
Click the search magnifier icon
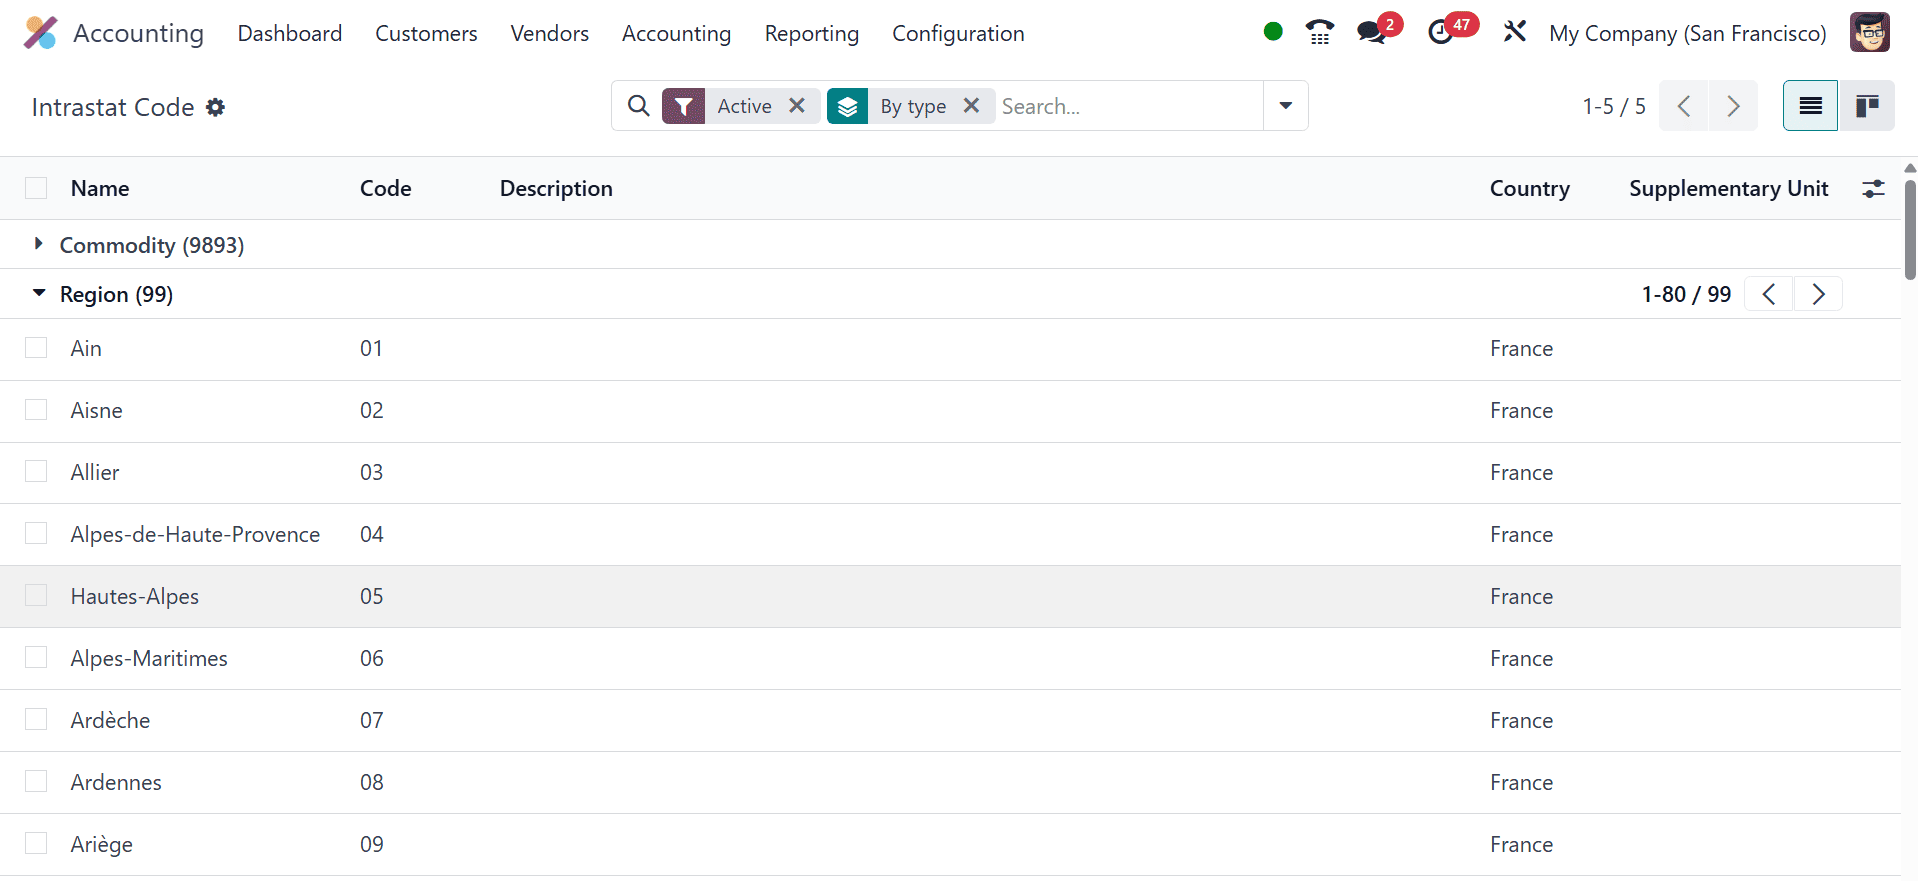point(638,105)
